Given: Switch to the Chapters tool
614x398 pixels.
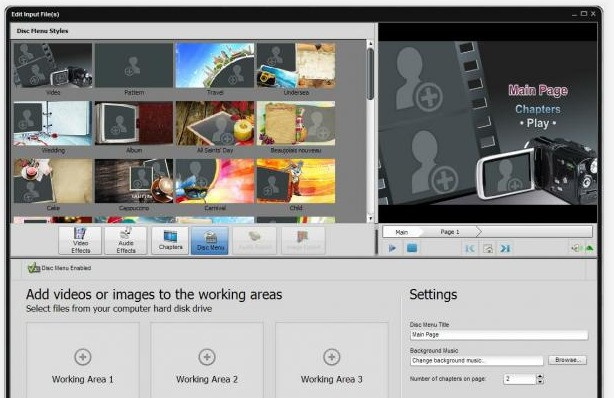Looking at the screenshot, I should (170, 241).
